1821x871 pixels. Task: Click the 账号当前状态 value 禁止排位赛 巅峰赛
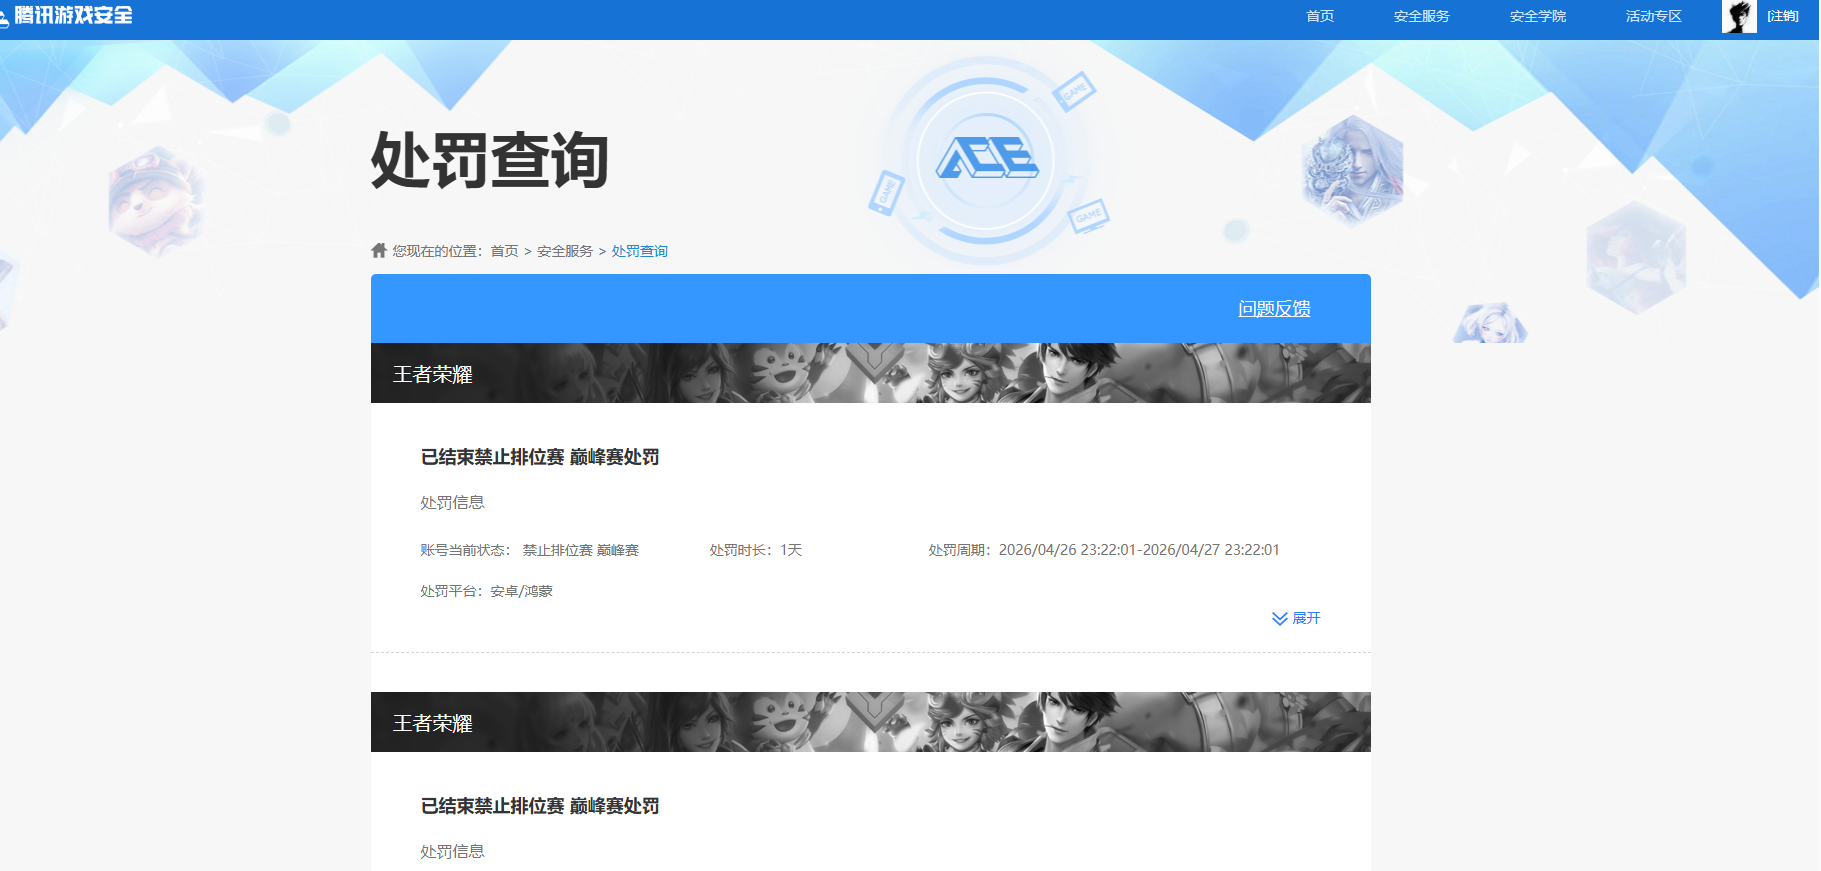581,550
